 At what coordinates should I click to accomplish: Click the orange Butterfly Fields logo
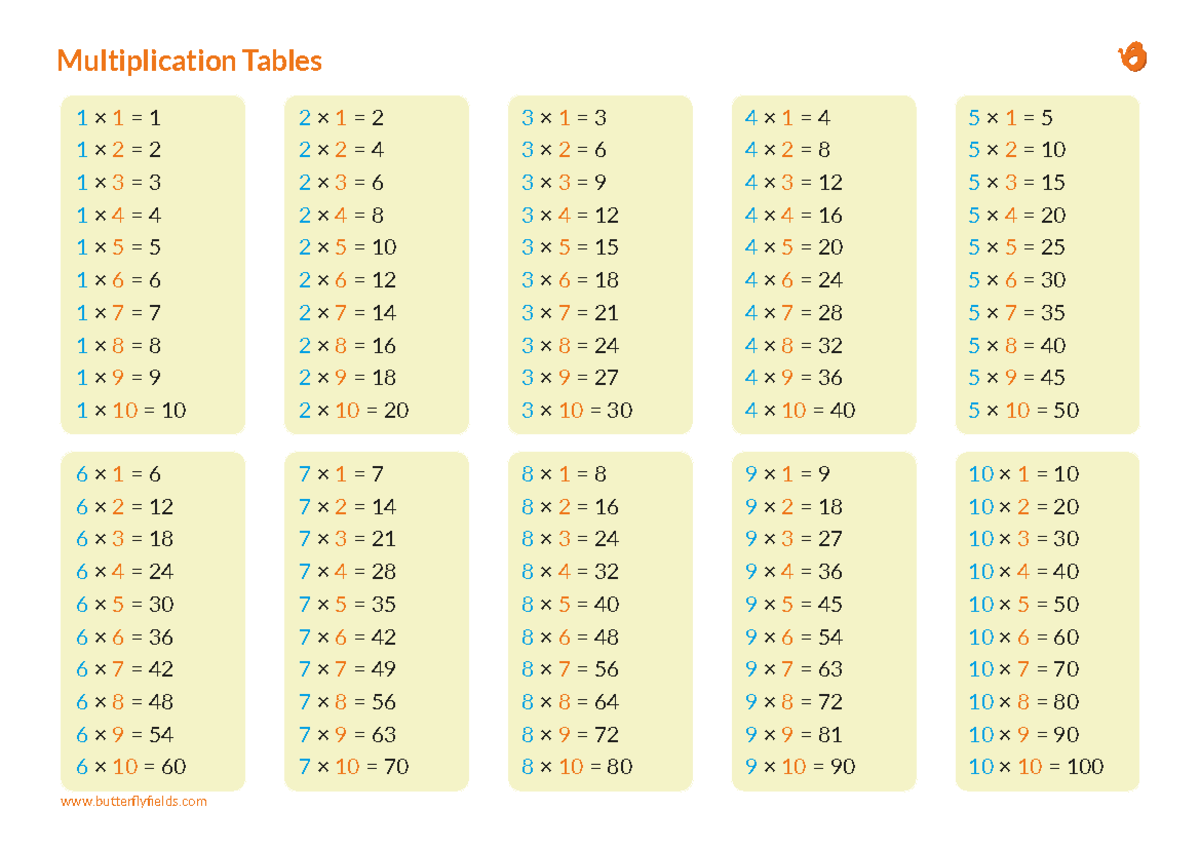coord(1132,57)
